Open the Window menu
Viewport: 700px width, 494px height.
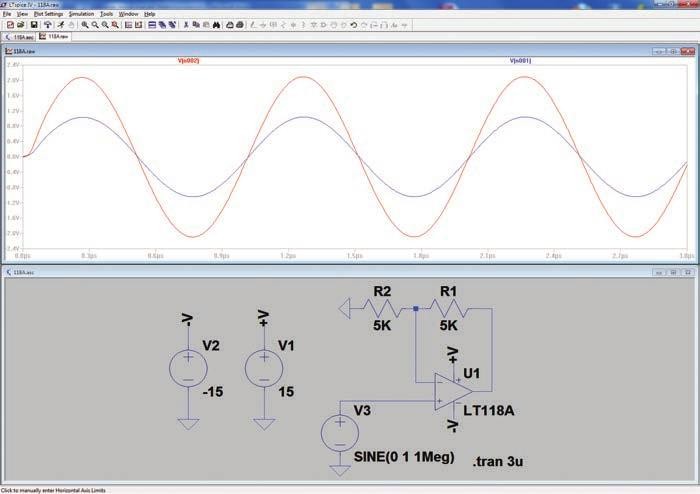coord(128,14)
